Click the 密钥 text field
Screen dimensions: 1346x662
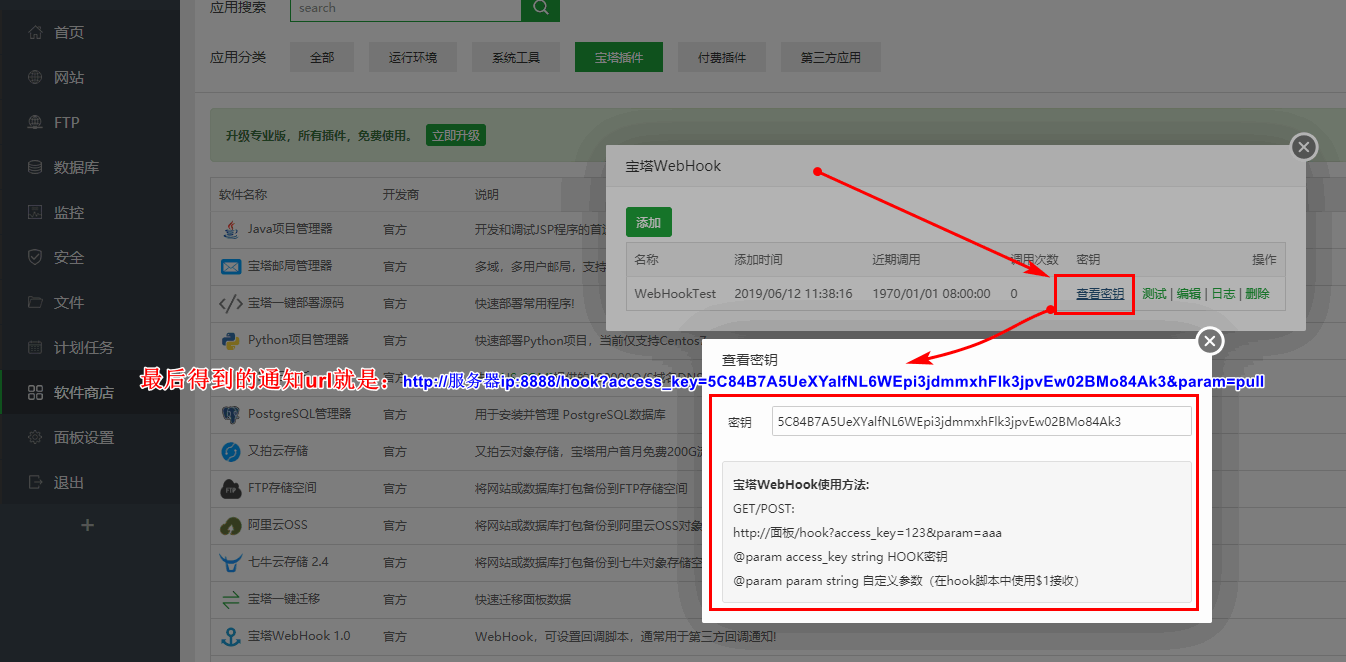(x=981, y=421)
